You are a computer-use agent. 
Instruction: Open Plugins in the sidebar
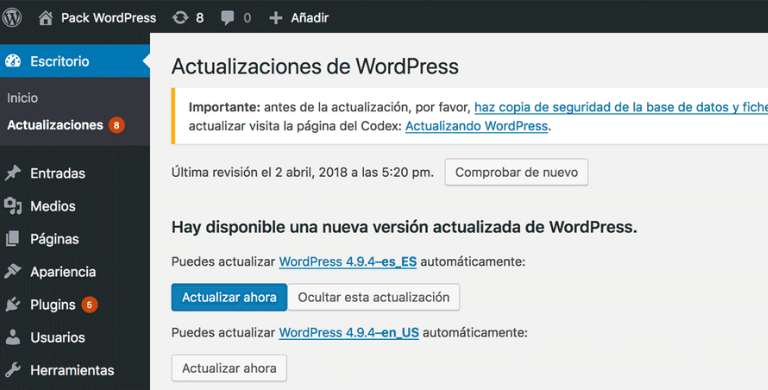point(53,305)
